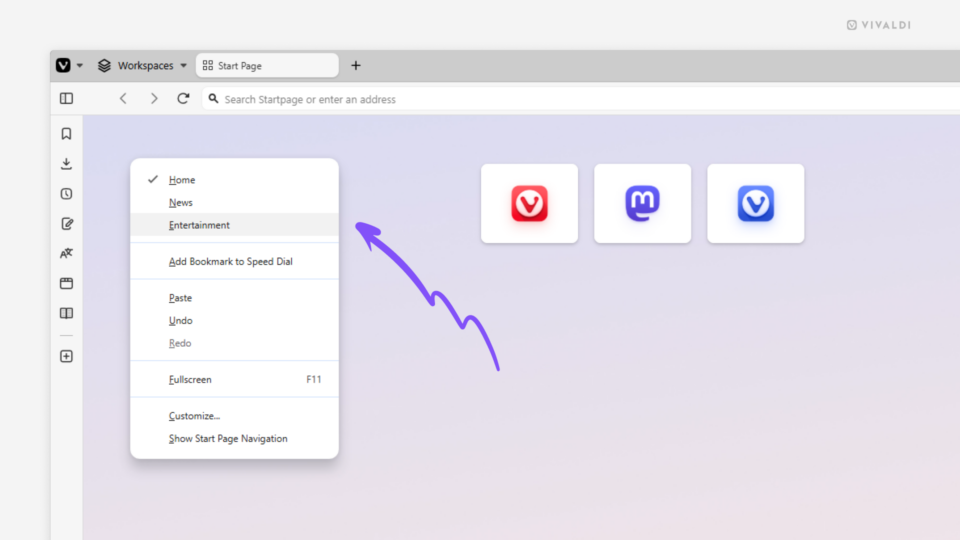960x540 pixels.
Task: Click the magnifier icon in address bar
Action: pyautogui.click(x=213, y=99)
